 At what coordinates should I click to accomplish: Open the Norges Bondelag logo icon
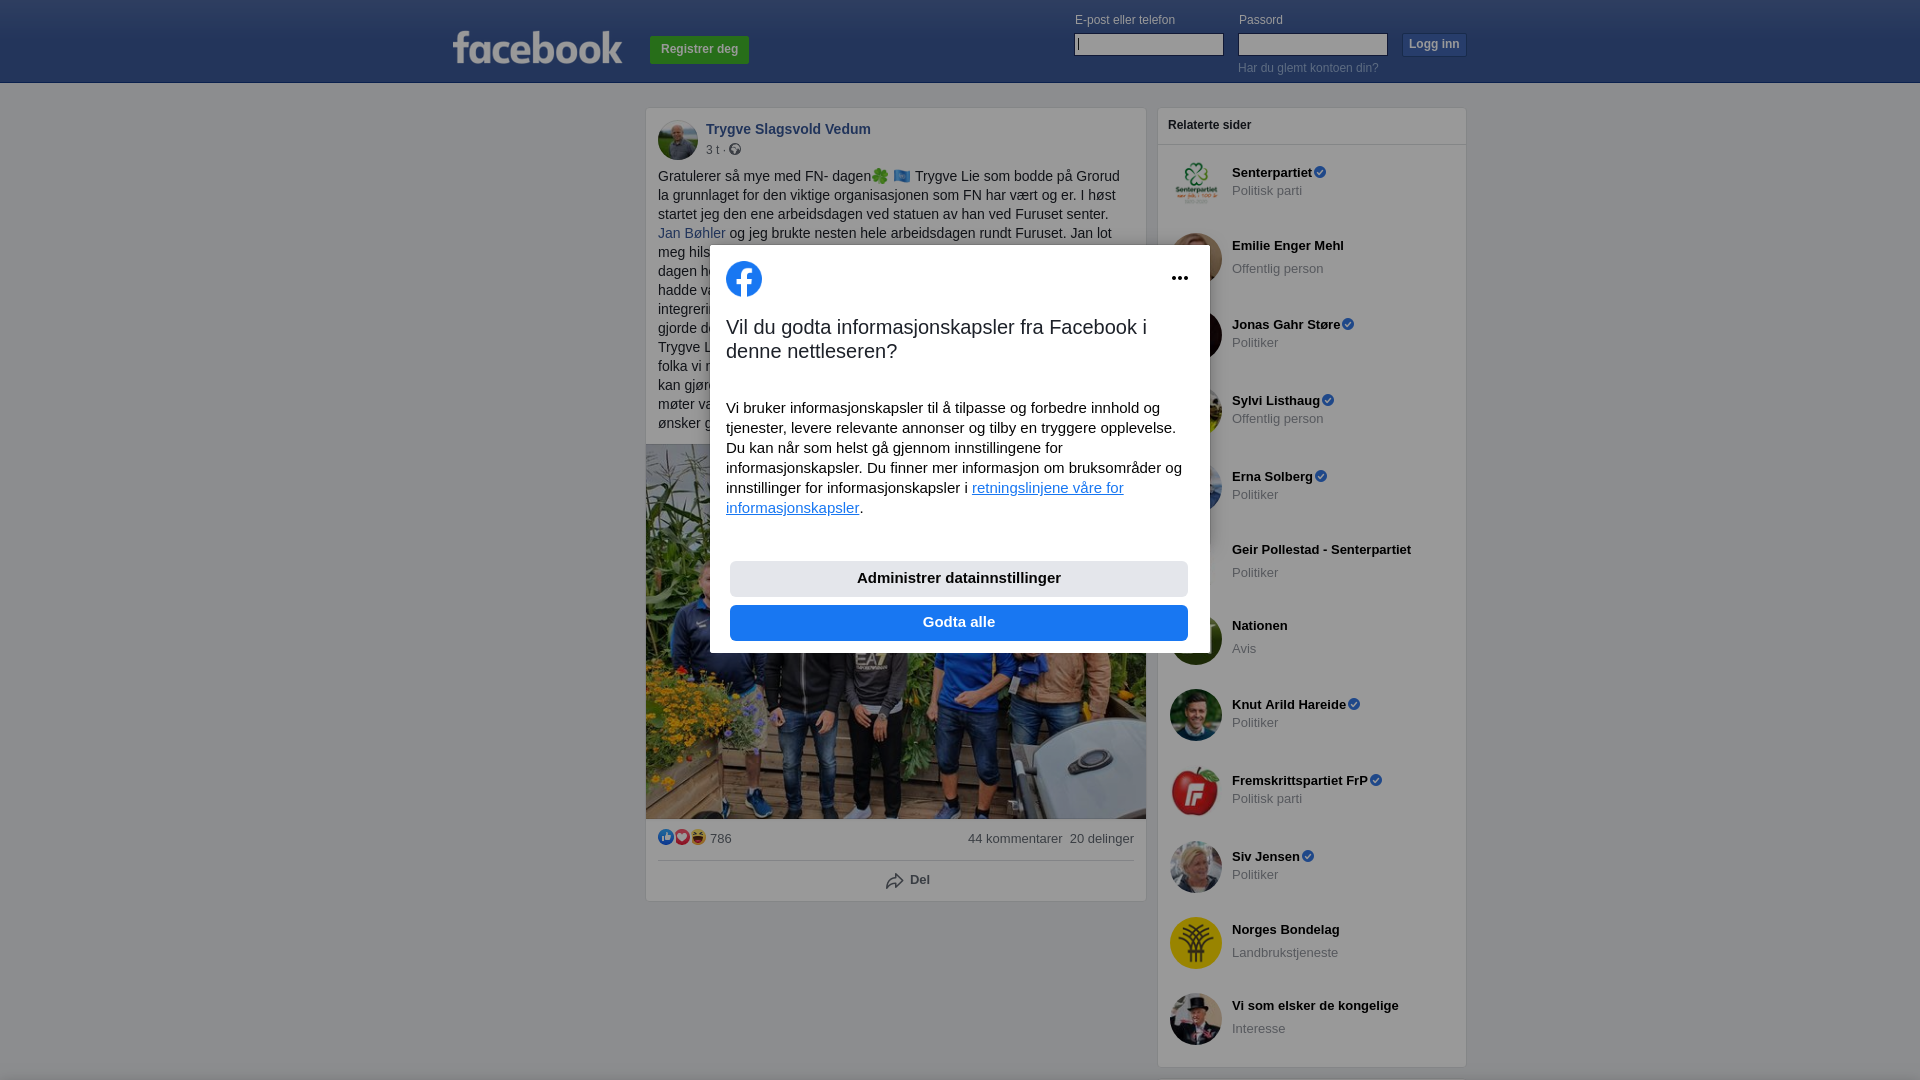click(x=1196, y=943)
